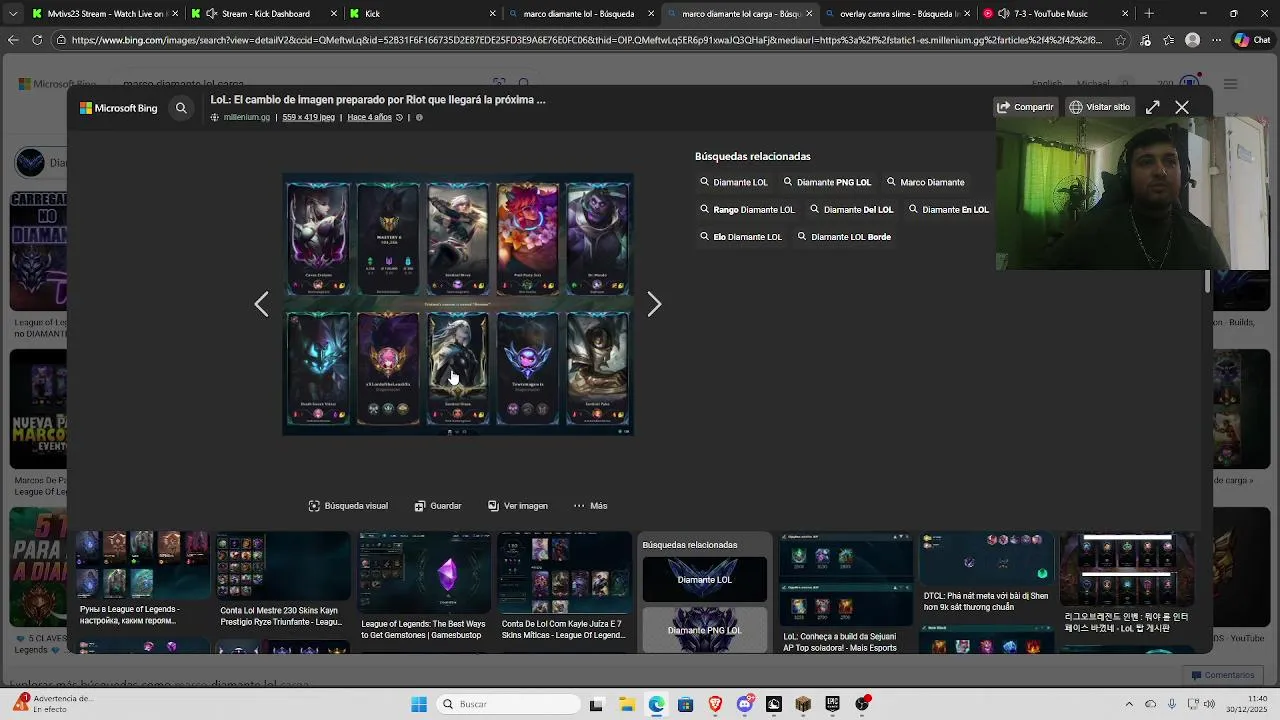Reload the page
The height and width of the screenshot is (720, 1280).
click(x=38, y=40)
